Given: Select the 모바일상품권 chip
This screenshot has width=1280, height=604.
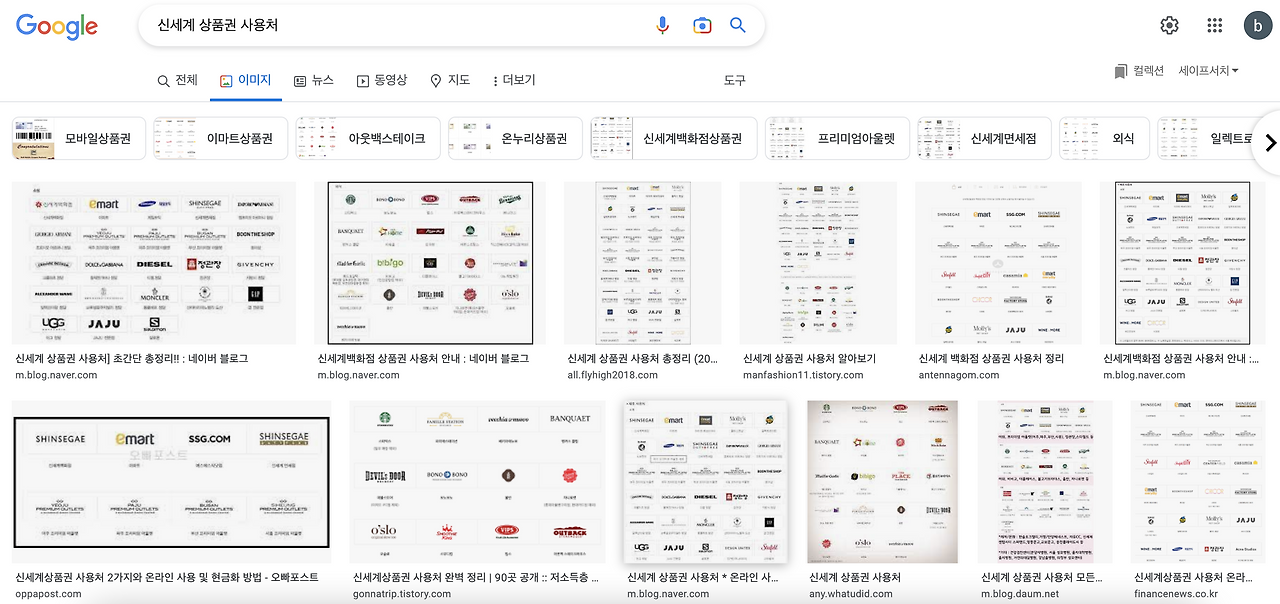Looking at the screenshot, I should click(78, 138).
